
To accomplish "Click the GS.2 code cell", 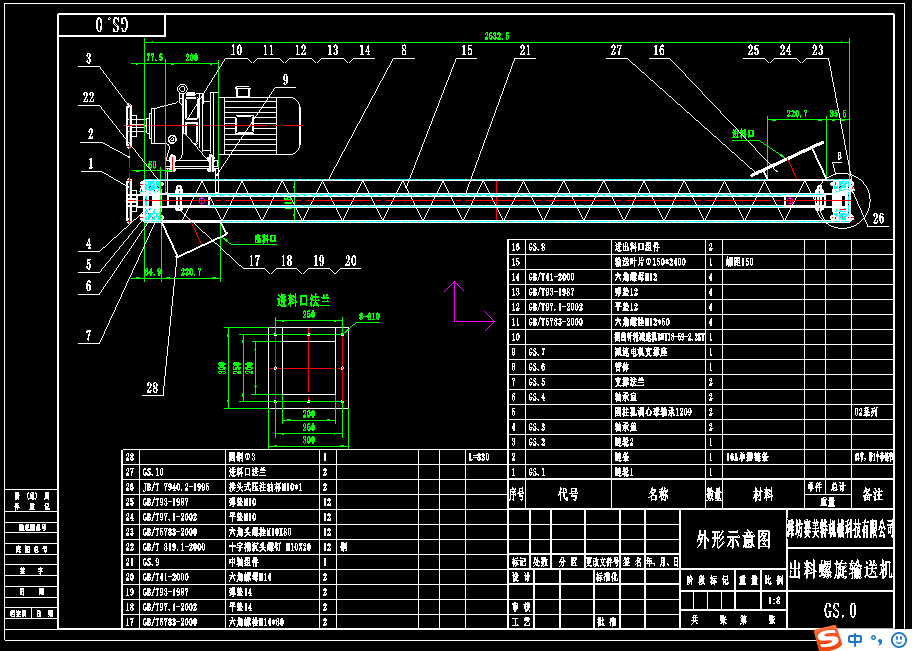I will tap(537, 442).
